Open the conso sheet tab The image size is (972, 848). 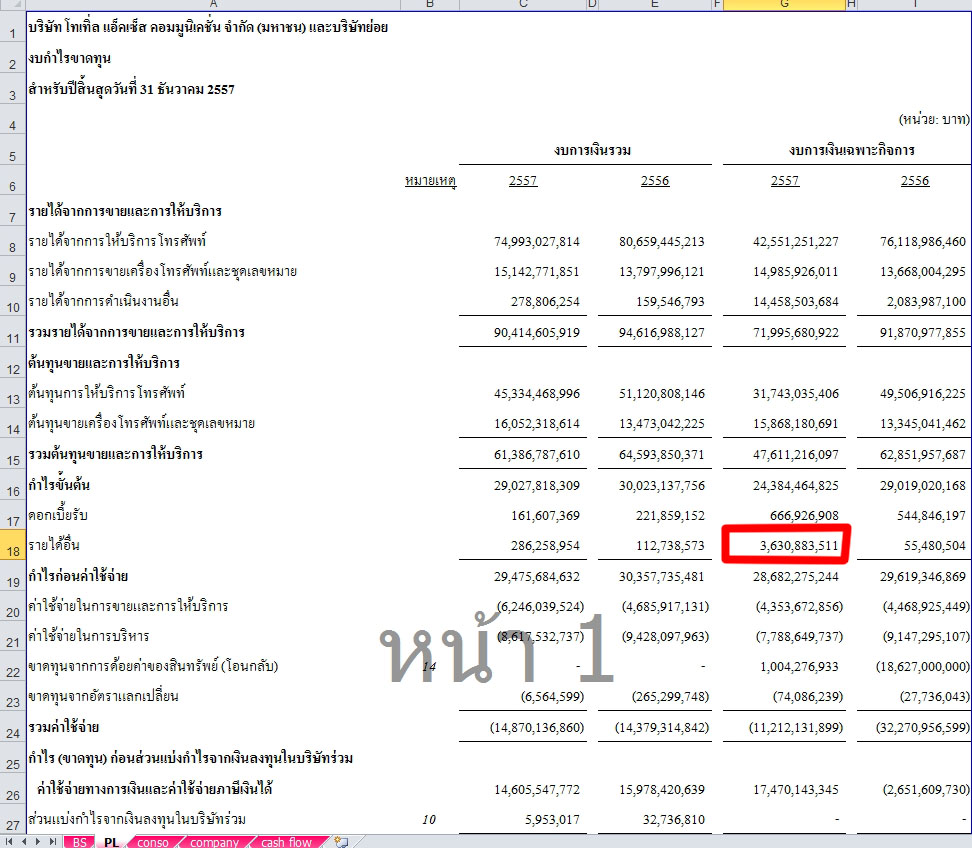152,842
